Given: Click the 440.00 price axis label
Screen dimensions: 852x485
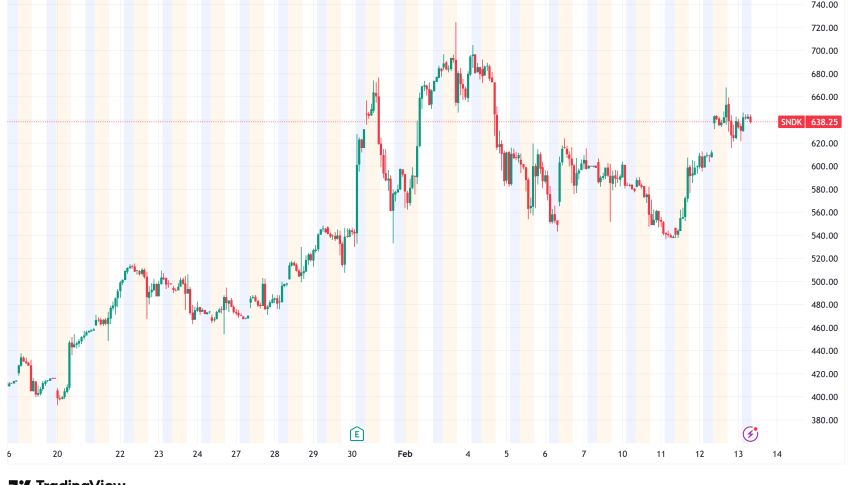Looking at the screenshot, I should point(824,351).
